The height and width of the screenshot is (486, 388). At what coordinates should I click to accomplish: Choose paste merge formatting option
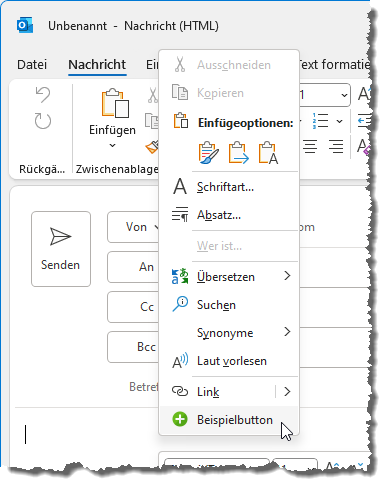point(238,153)
